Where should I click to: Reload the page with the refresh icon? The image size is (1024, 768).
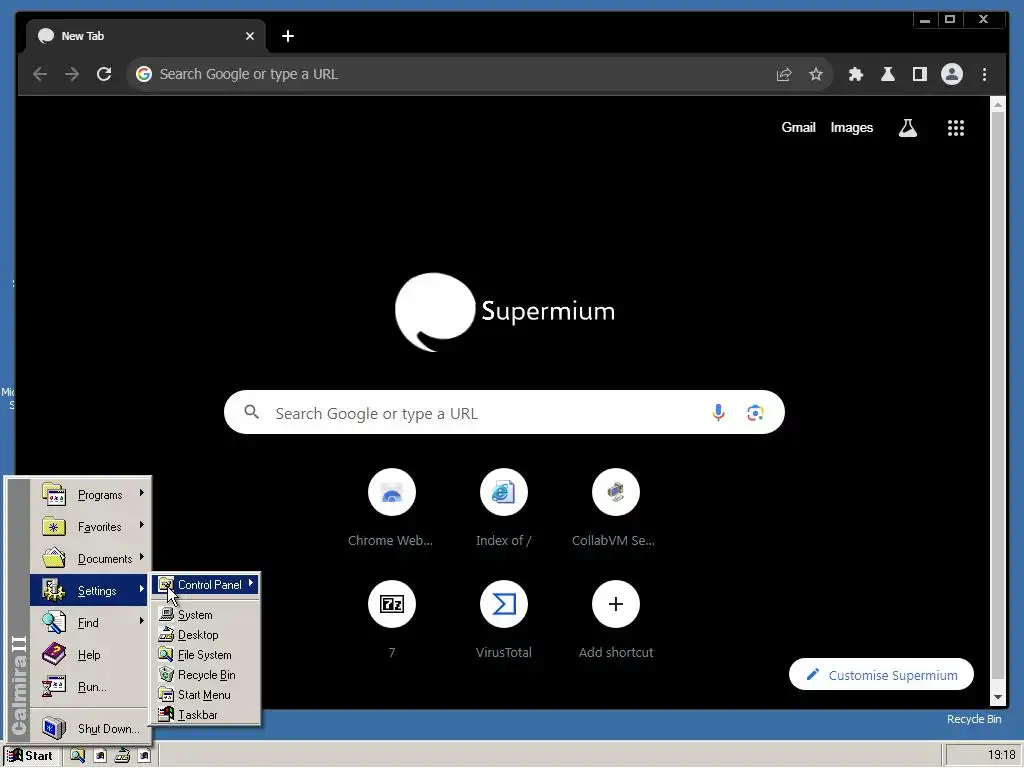click(x=104, y=74)
